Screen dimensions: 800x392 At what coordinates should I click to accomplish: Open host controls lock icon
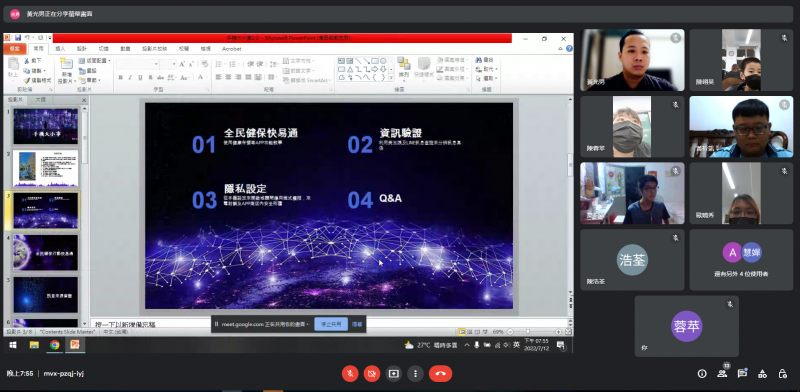[x=783, y=374]
